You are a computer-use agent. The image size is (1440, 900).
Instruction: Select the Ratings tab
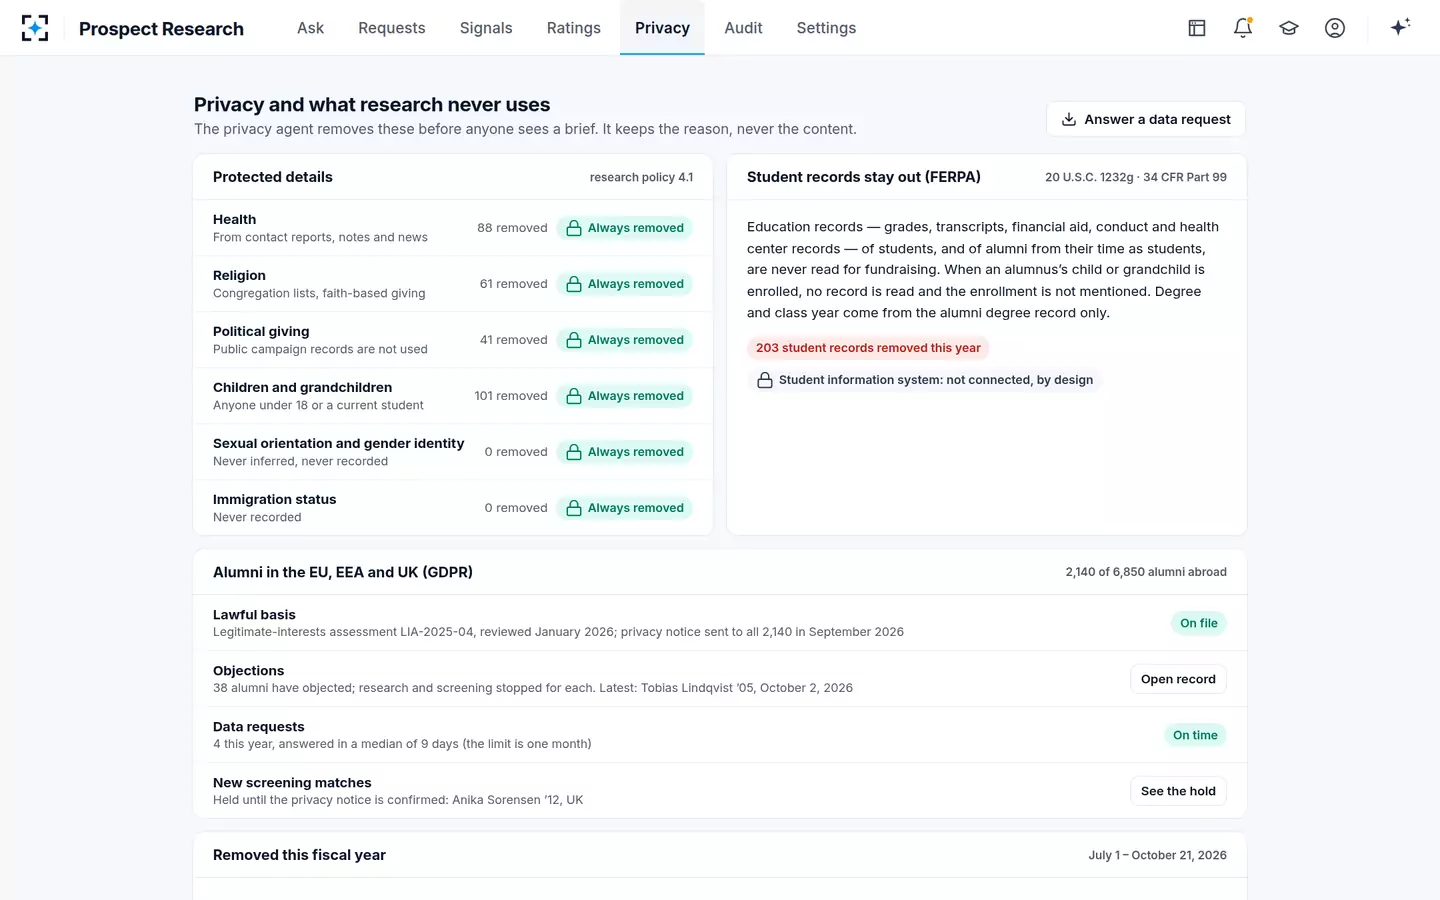click(x=574, y=28)
